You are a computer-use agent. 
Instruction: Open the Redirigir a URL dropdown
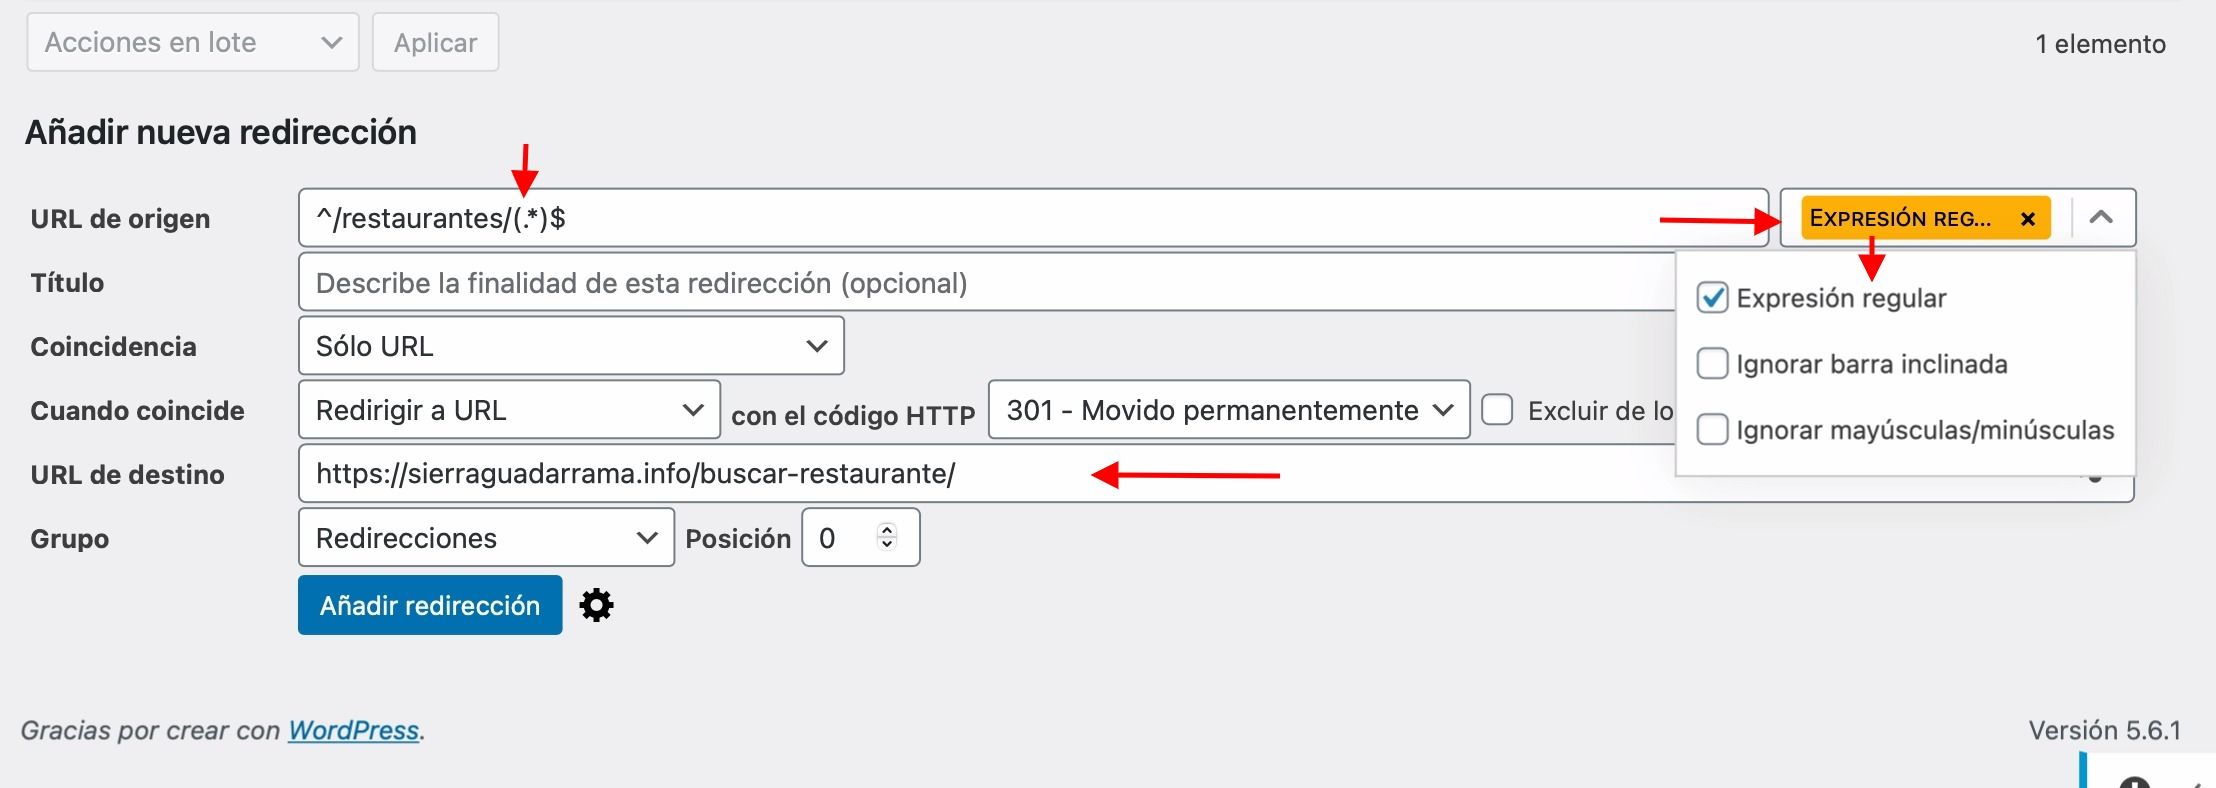[x=509, y=410]
